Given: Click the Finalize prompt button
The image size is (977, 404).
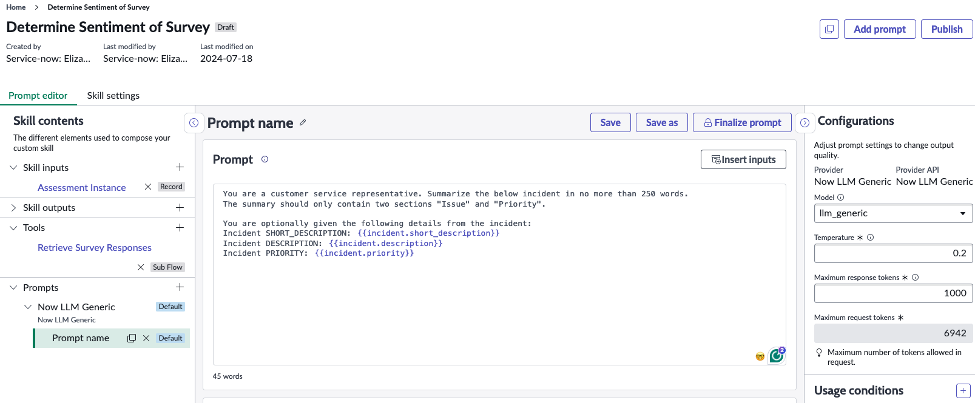Looking at the screenshot, I should click(742, 123).
